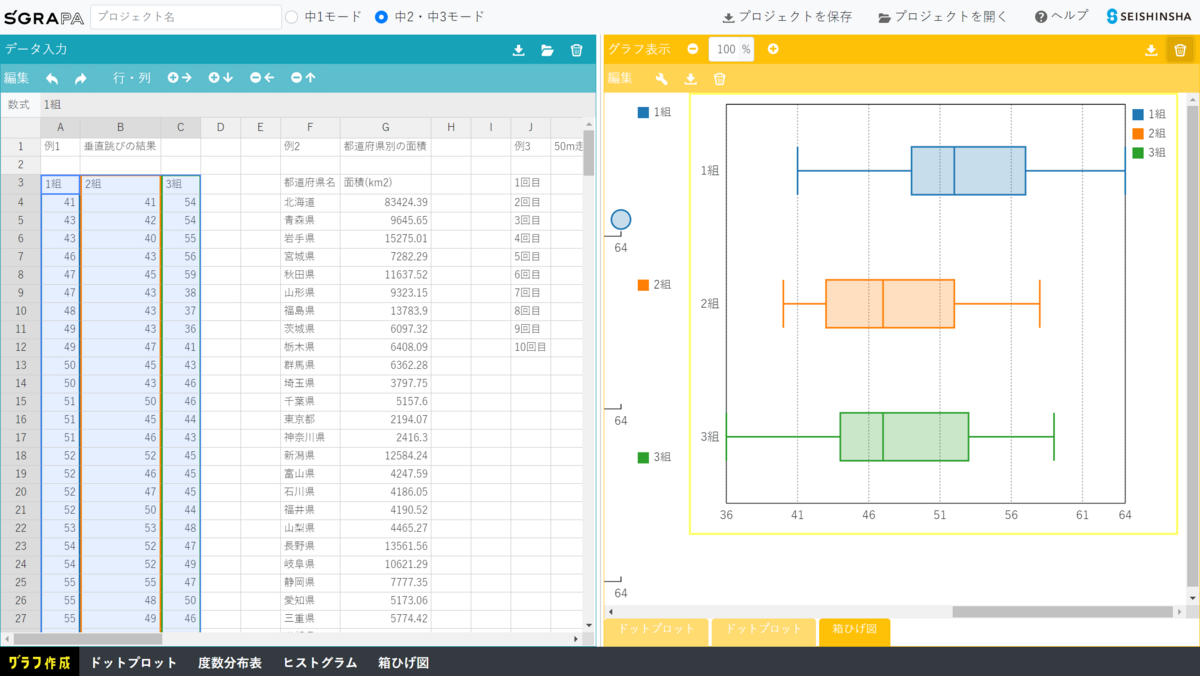Click the blue 1組 box plot box

coord(968,170)
